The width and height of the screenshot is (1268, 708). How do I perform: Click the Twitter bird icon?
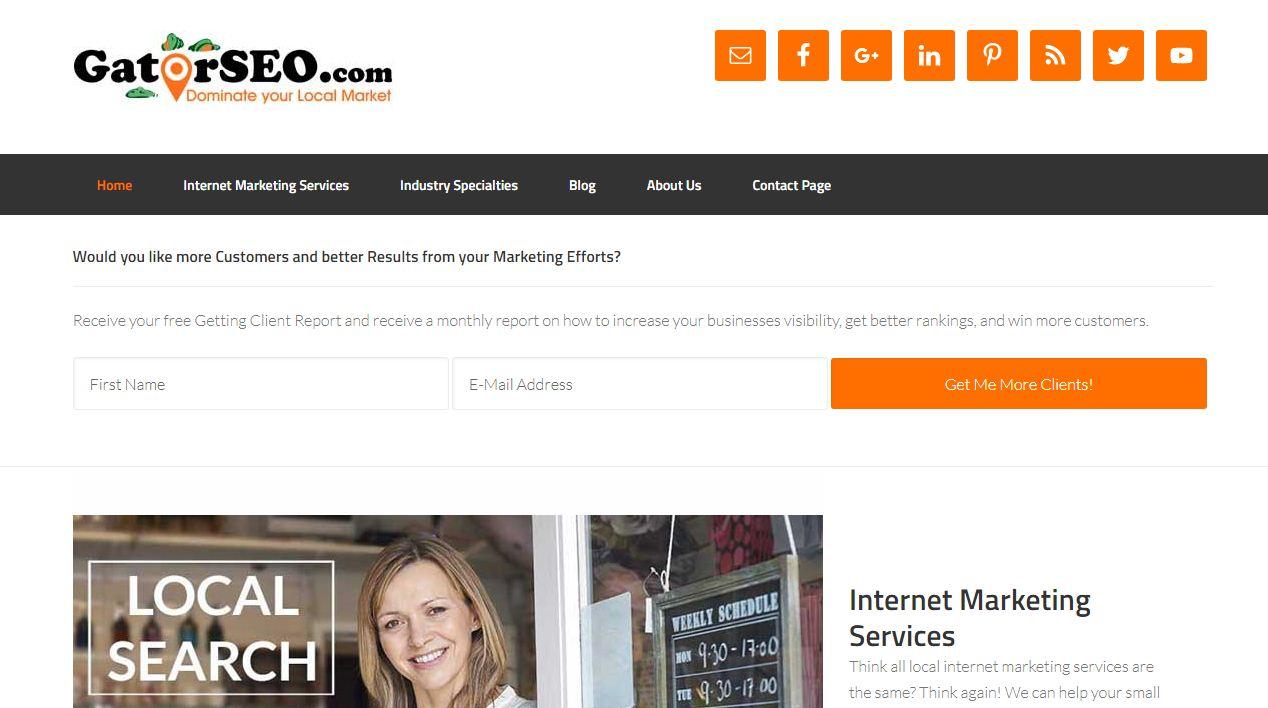pyautogui.click(x=1118, y=55)
